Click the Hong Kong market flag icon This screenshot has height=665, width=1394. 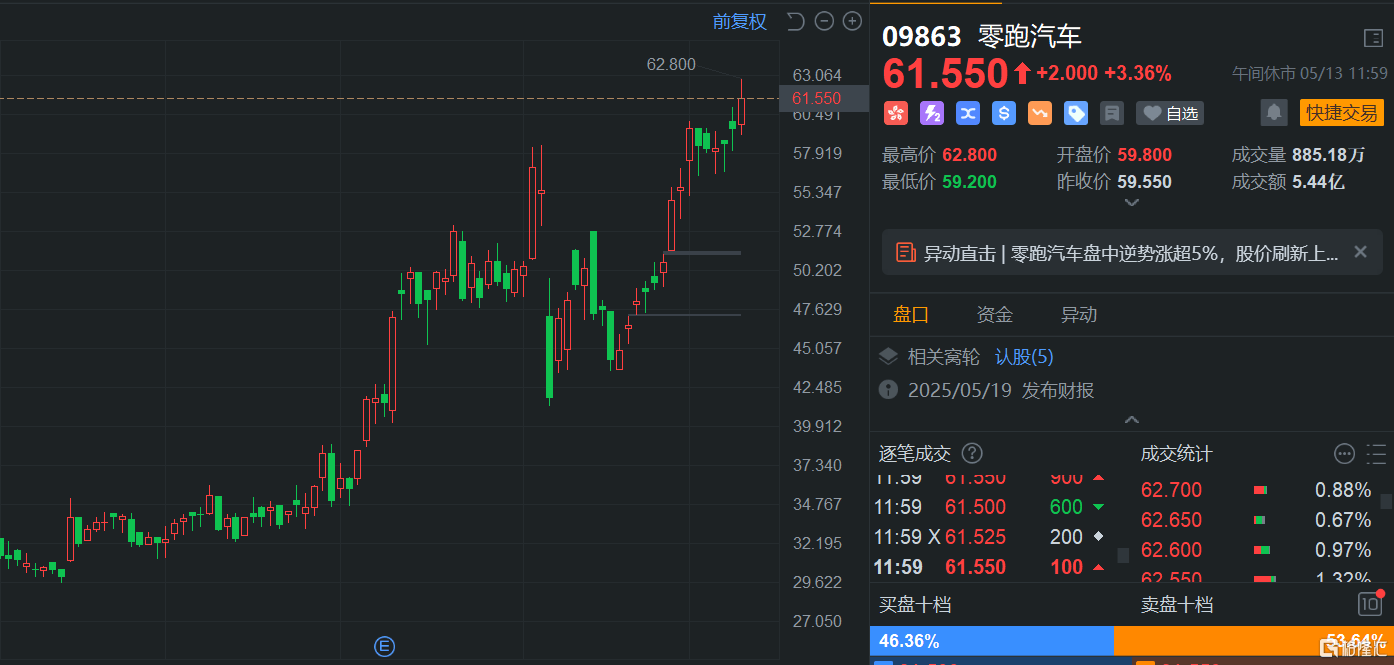[895, 113]
